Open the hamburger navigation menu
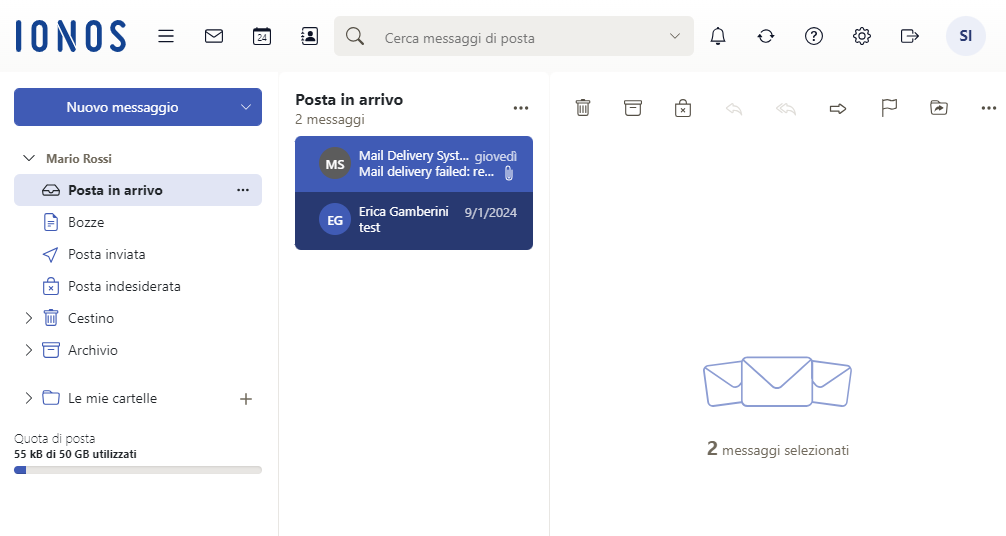 pyautogui.click(x=166, y=36)
